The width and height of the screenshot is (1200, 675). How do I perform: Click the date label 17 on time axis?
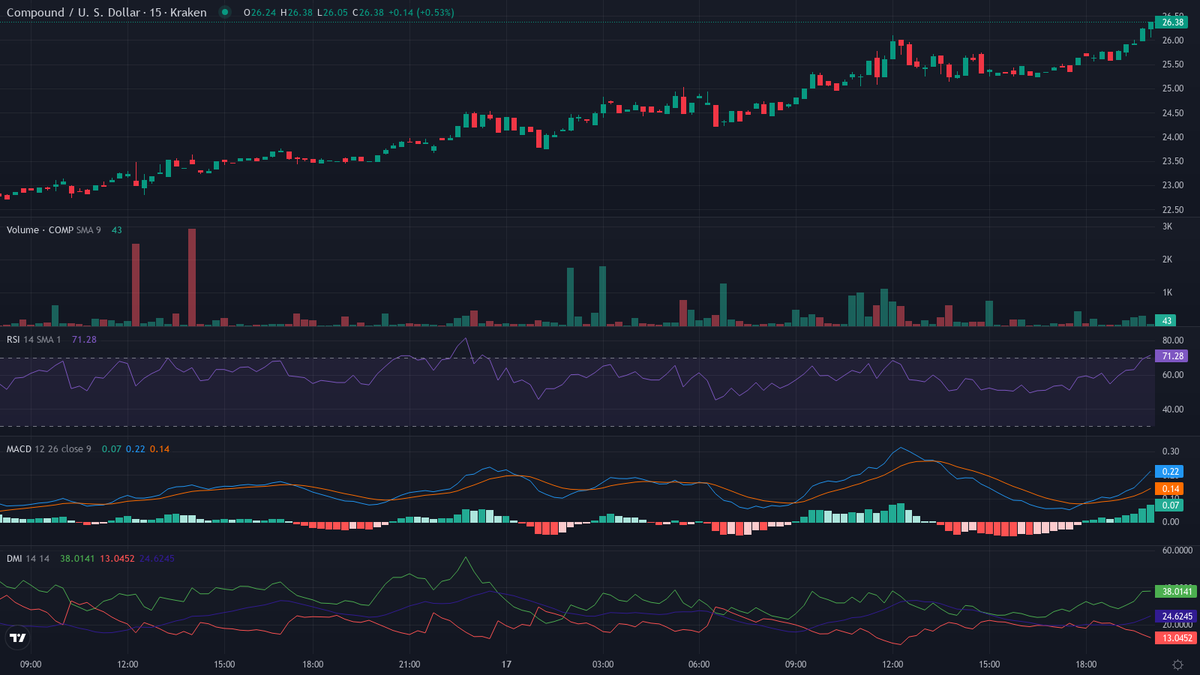point(506,664)
